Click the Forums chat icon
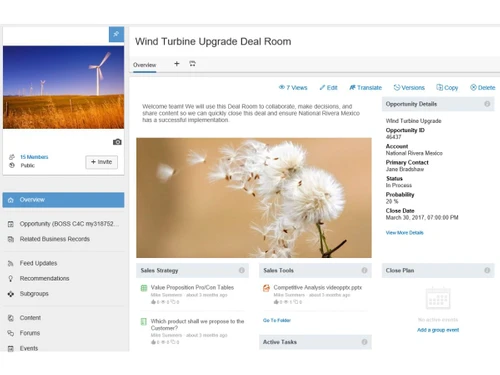The width and height of the screenshot is (500, 375). click(x=11, y=333)
